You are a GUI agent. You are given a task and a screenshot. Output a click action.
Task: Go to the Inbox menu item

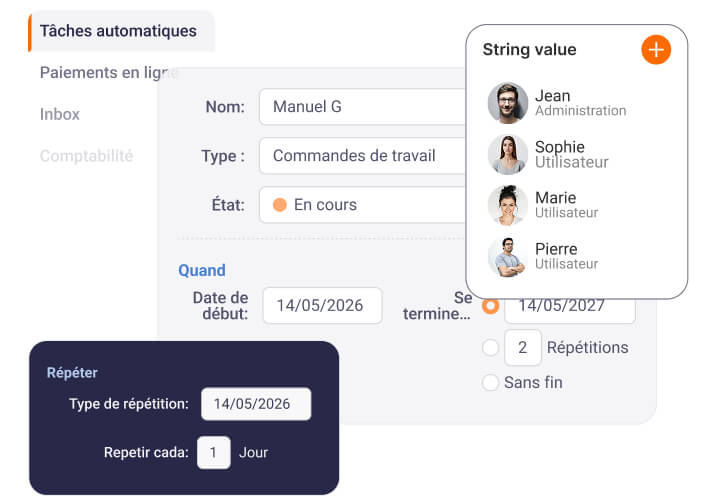tap(60, 114)
